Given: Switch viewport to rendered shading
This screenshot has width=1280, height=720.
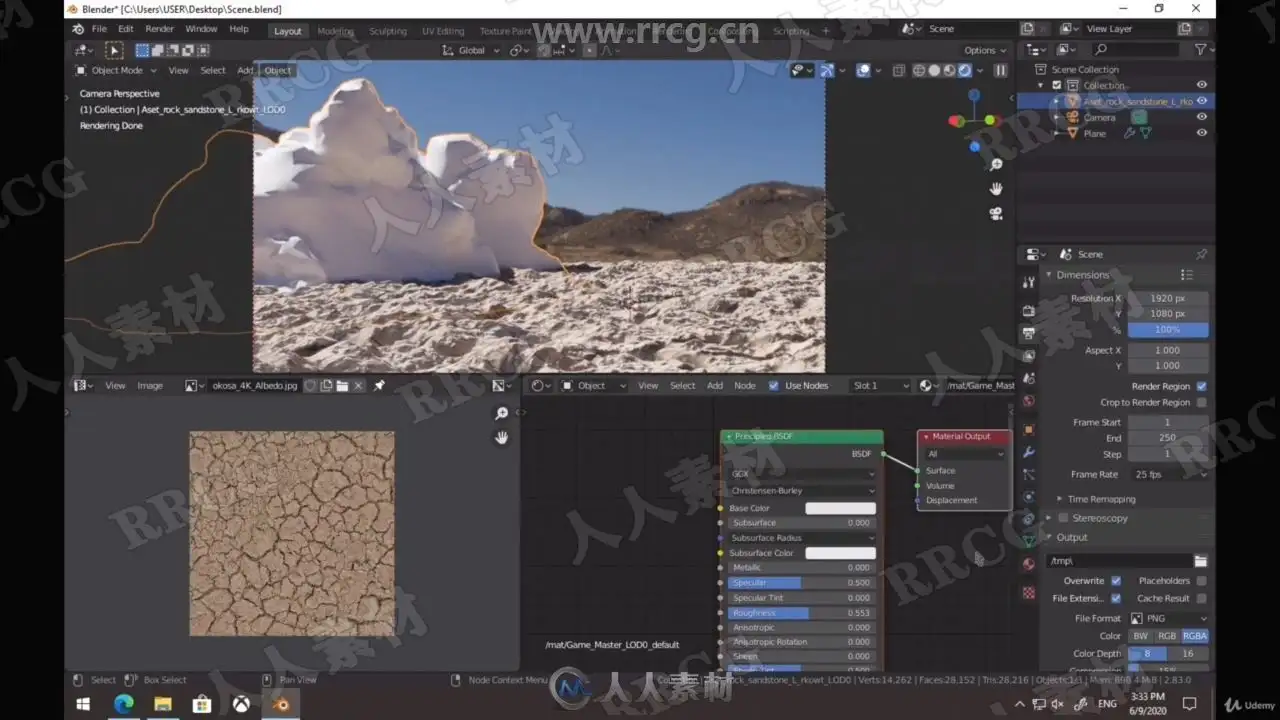Looking at the screenshot, I should point(965,71).
